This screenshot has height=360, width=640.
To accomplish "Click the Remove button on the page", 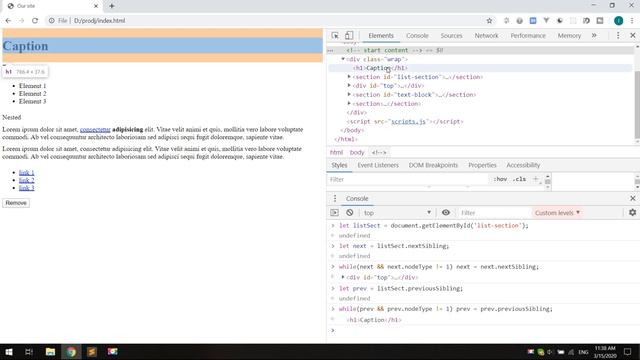I will [16, 203].
